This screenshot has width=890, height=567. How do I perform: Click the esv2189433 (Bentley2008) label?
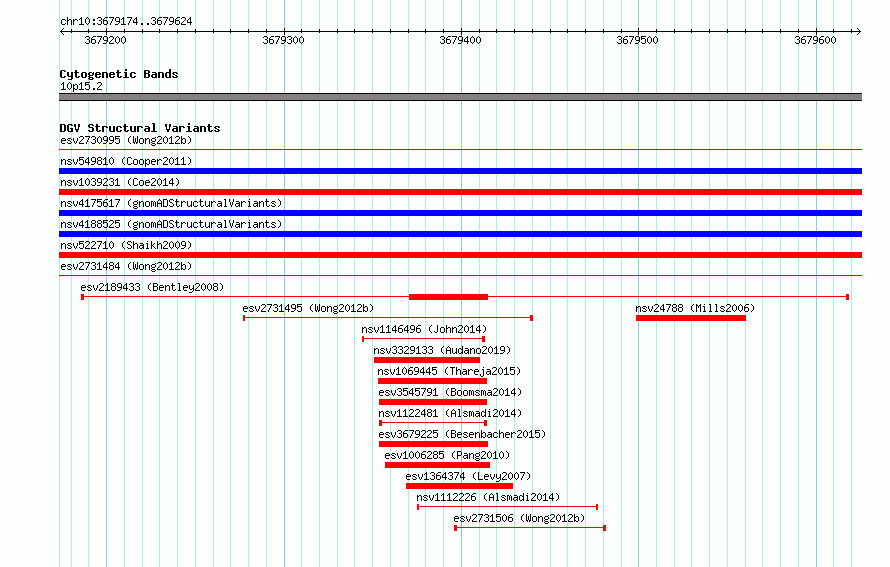point(152,287)
